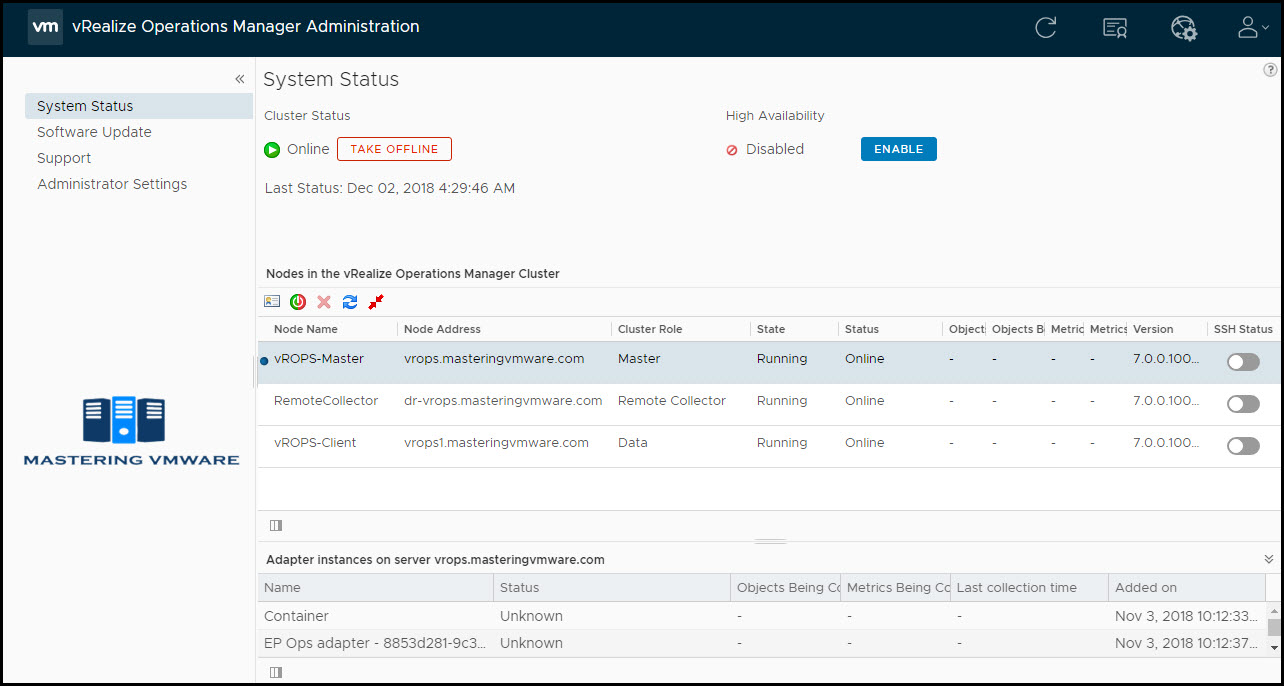Click the VMware vm logo in header

(46, 27)
